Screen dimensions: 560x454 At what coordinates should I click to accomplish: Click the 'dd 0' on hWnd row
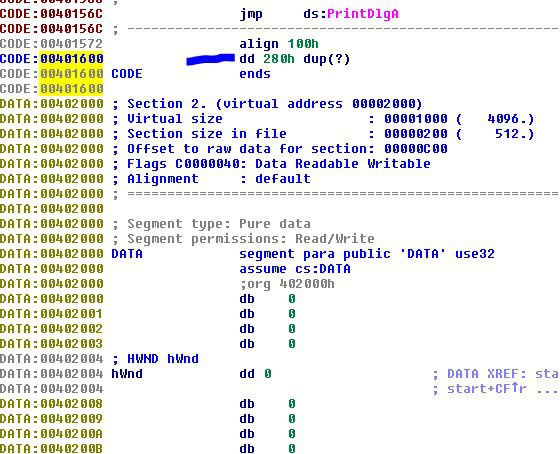(255, 374)
